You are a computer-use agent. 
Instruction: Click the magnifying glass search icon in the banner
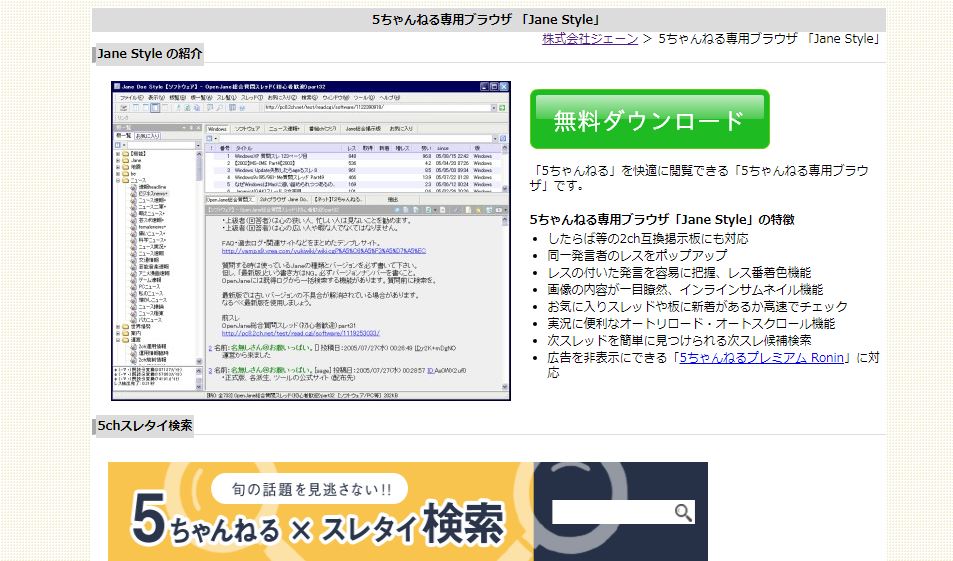pyautogui.click(x=684, y=513)
